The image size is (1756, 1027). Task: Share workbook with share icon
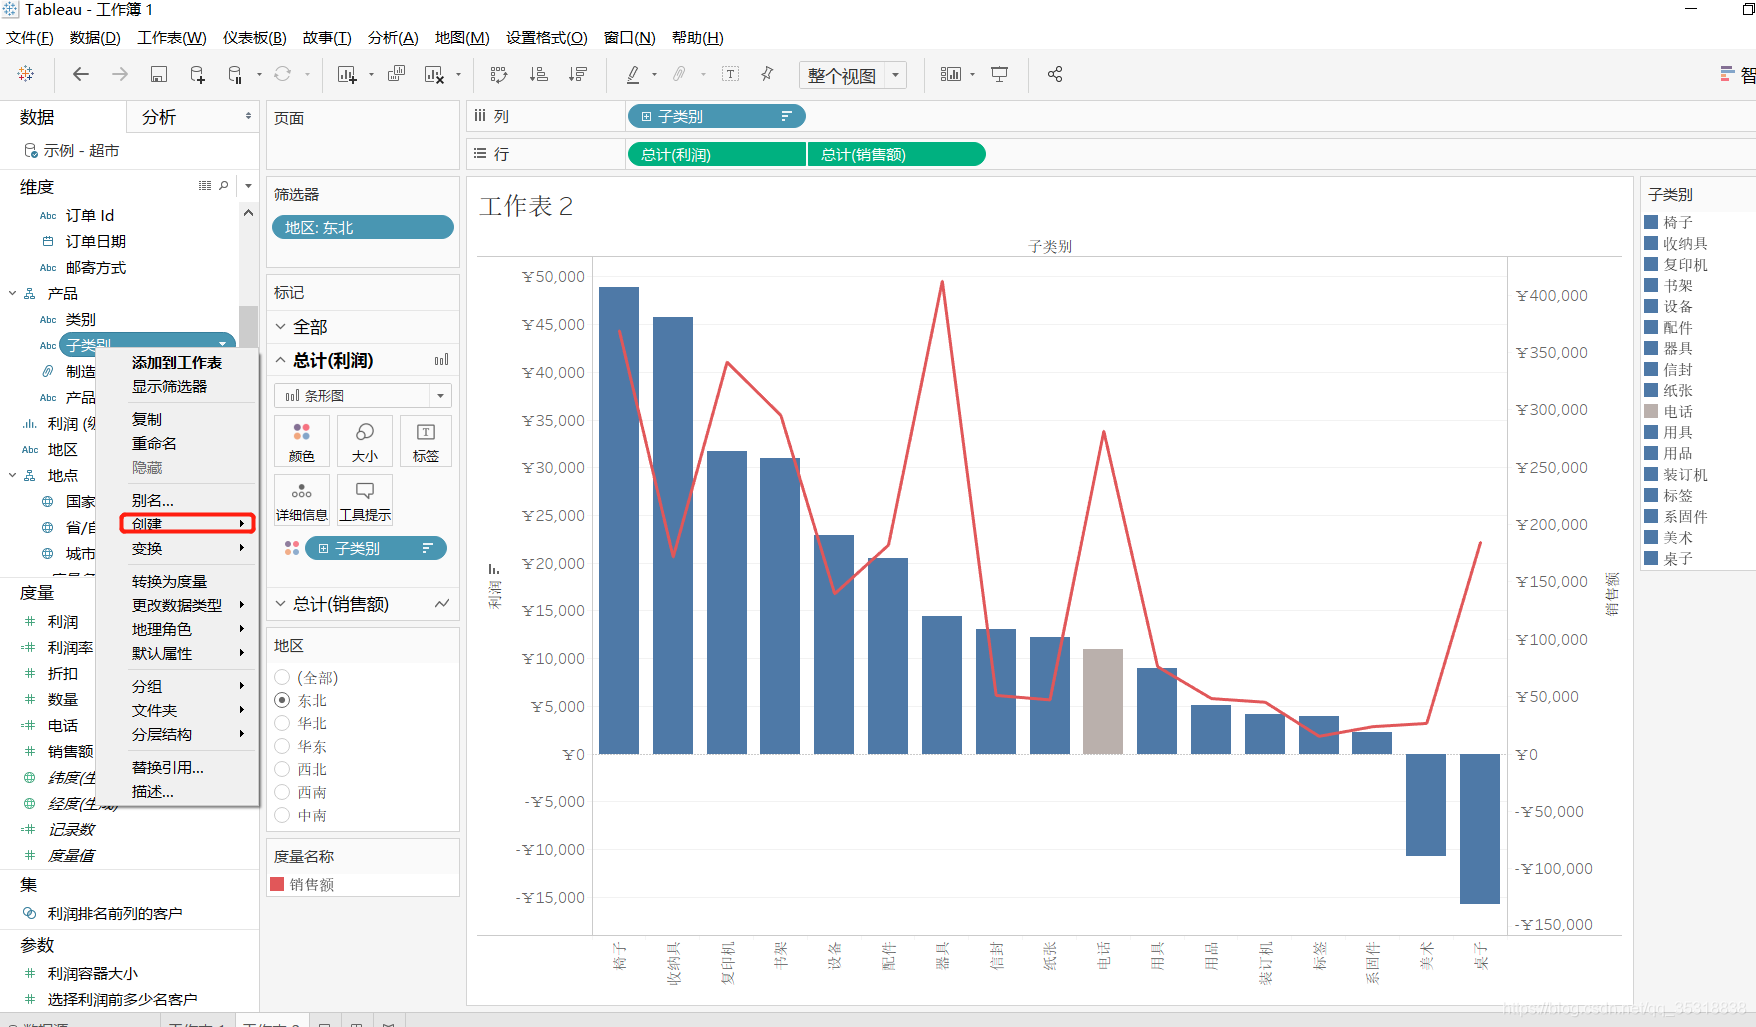(1055, 74)
